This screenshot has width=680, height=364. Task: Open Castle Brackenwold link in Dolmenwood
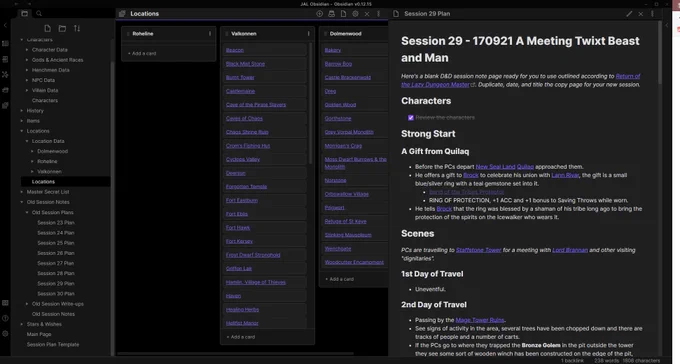pos(348,78)
